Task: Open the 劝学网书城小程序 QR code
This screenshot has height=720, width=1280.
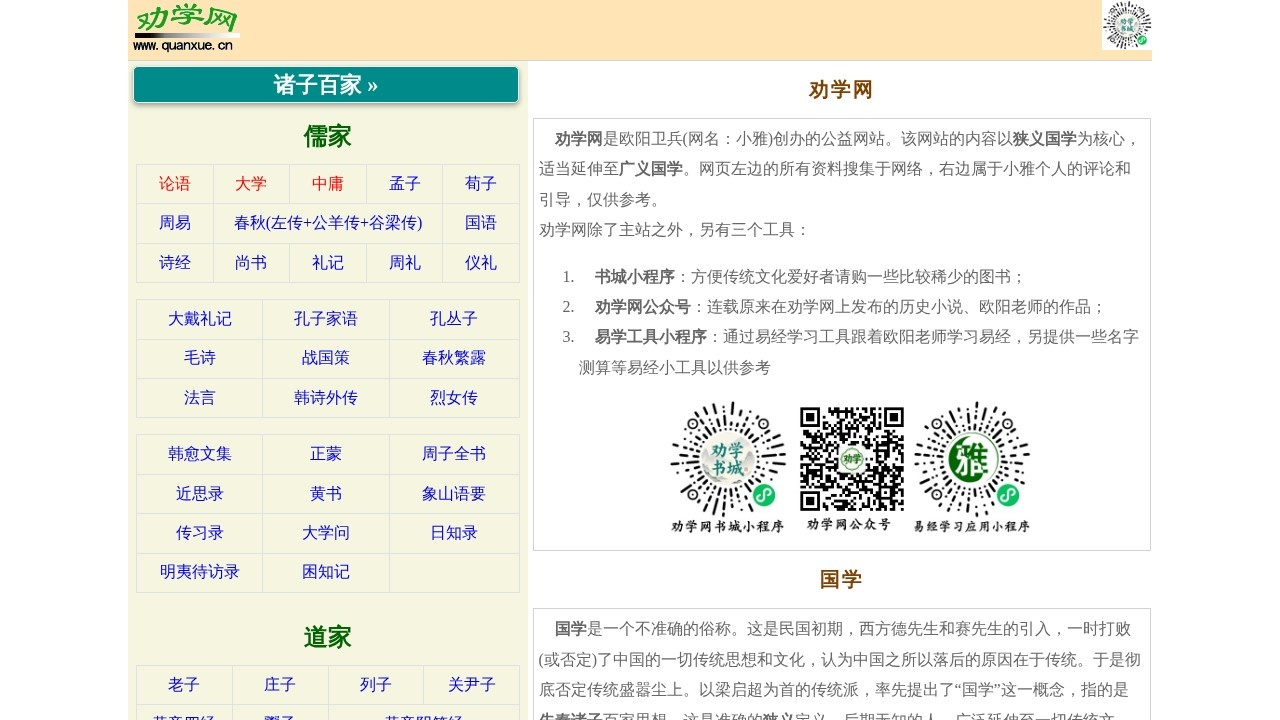Action: point(728,468)
